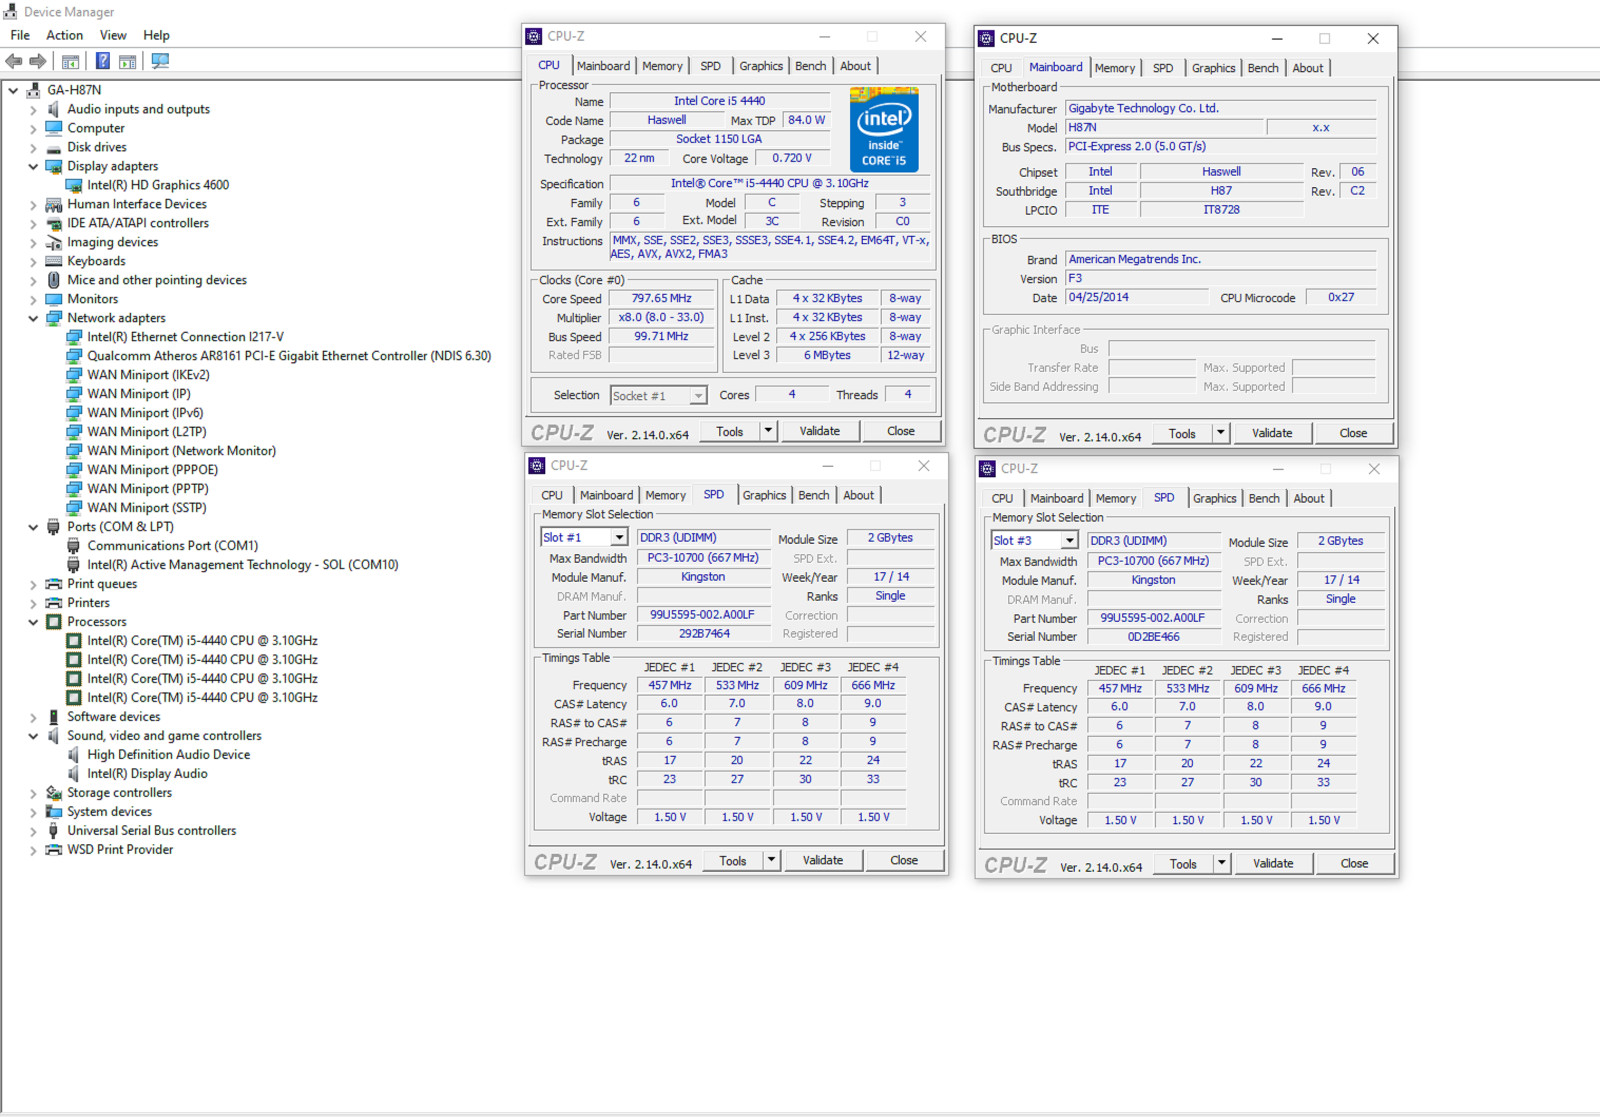Open the Socket #1 selection dropdown
This screenshot has width=1600, height=1117.
(x=698, y=396)
